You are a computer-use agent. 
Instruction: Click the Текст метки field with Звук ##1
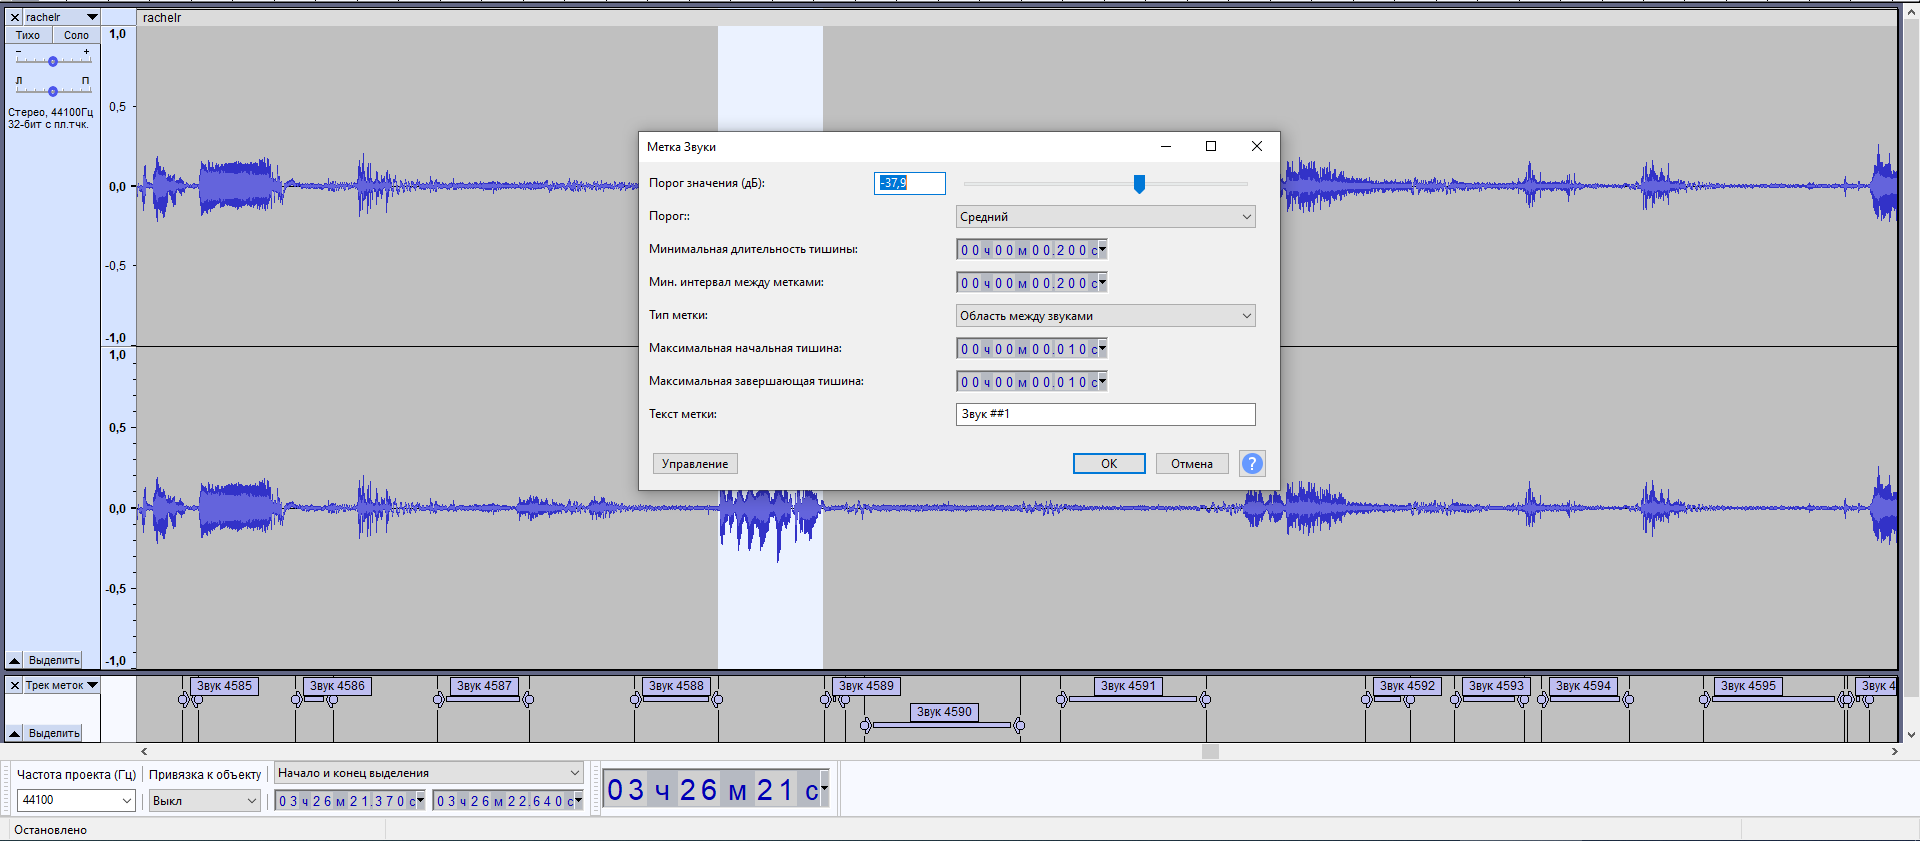(x=1105, y=414)
